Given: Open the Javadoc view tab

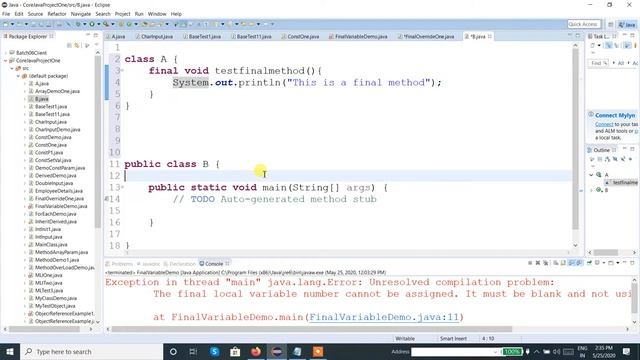Looking at the screenshot, I should click(149, 264).
